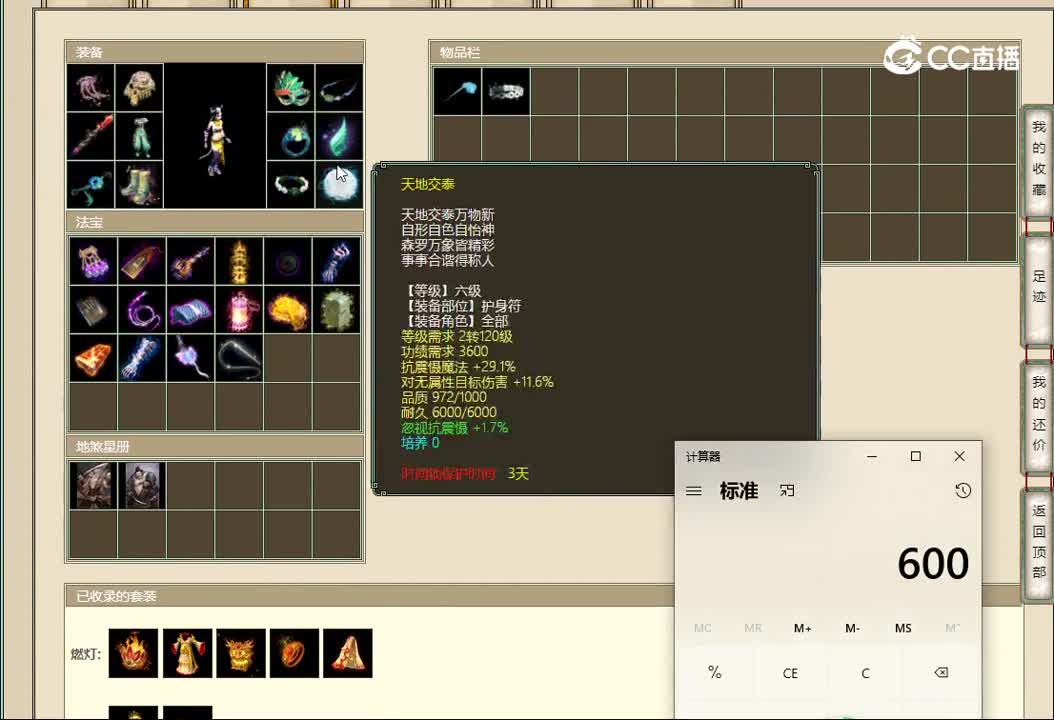This screenshot has width=1054, height=720.
Task: Inspect the purple tassel charm treasure
Action: [190, 358]
